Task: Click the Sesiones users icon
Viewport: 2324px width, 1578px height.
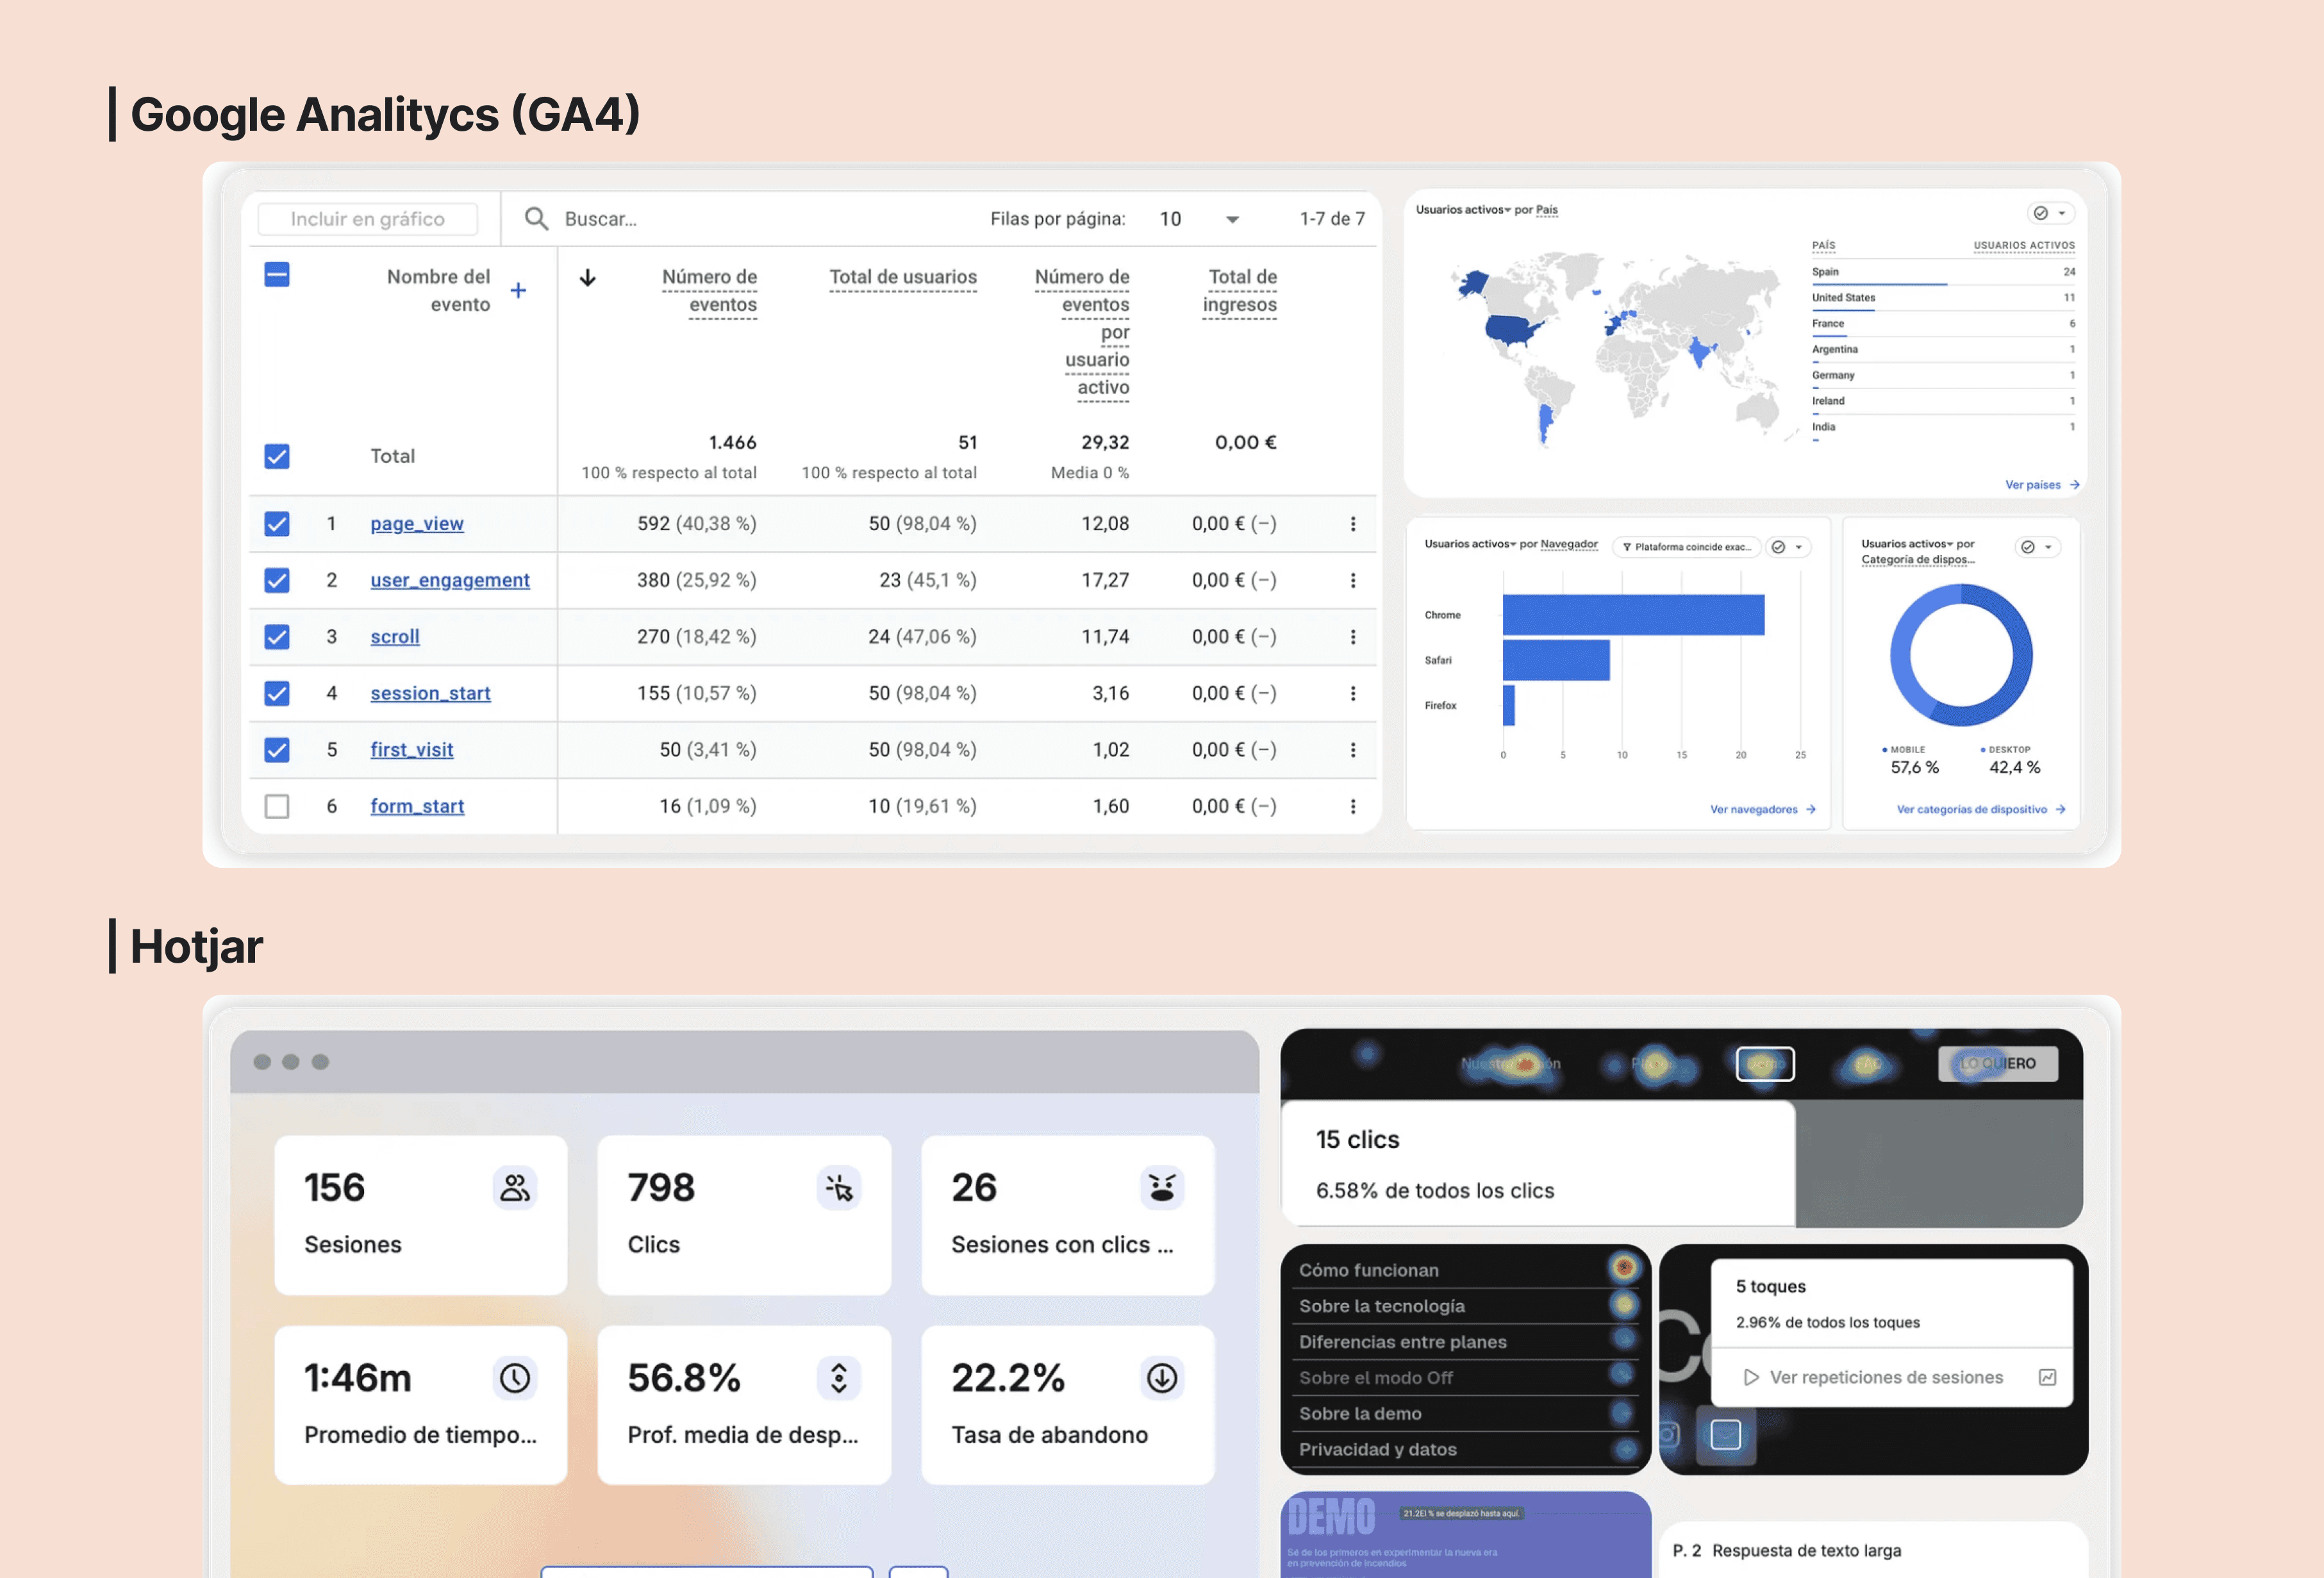Action: coord(515,1188)
